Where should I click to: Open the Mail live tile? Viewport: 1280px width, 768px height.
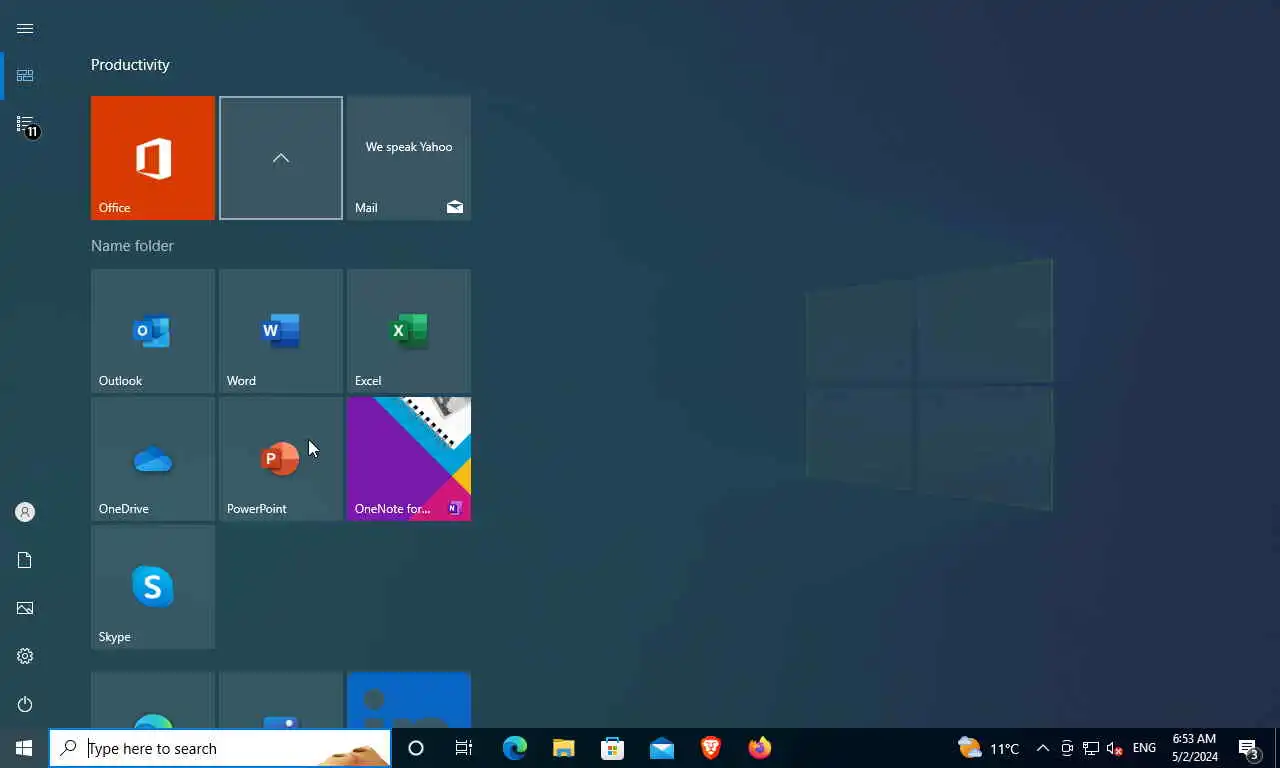tap(409, 158)
